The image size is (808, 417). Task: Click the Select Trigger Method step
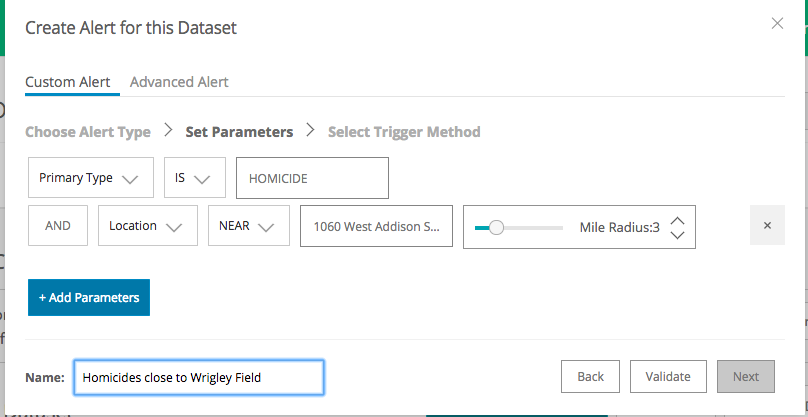tap(404, 132)
